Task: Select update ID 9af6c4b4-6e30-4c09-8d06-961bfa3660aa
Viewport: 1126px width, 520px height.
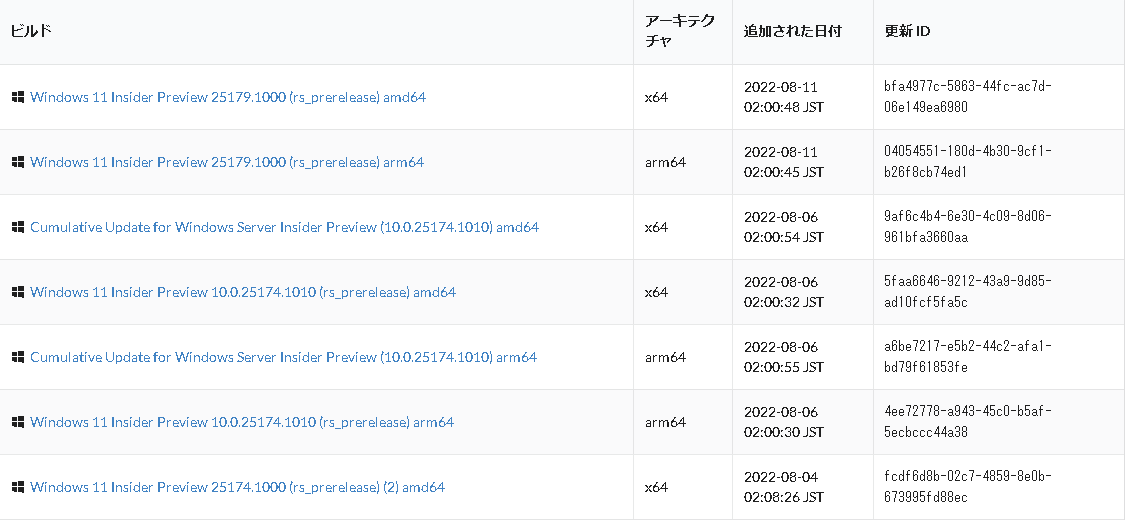Action: click(x=968, y=227)
